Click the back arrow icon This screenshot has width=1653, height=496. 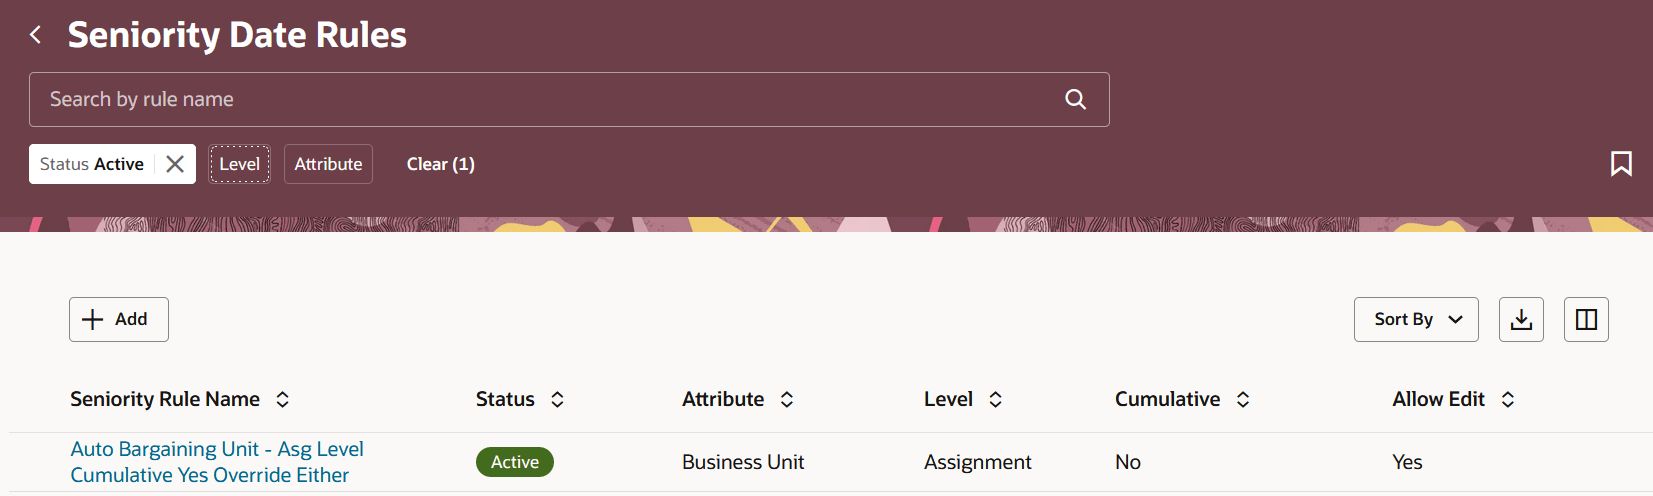[x=36, y=35]
